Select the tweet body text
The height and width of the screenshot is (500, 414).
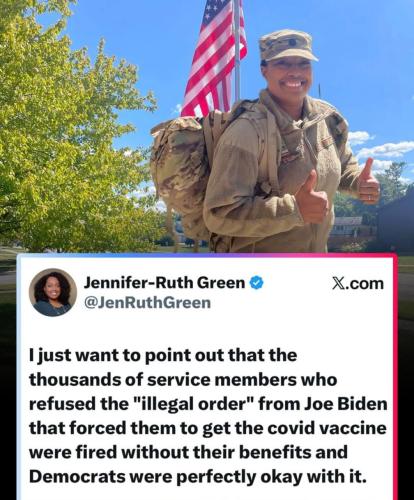(x=208, y=416)
